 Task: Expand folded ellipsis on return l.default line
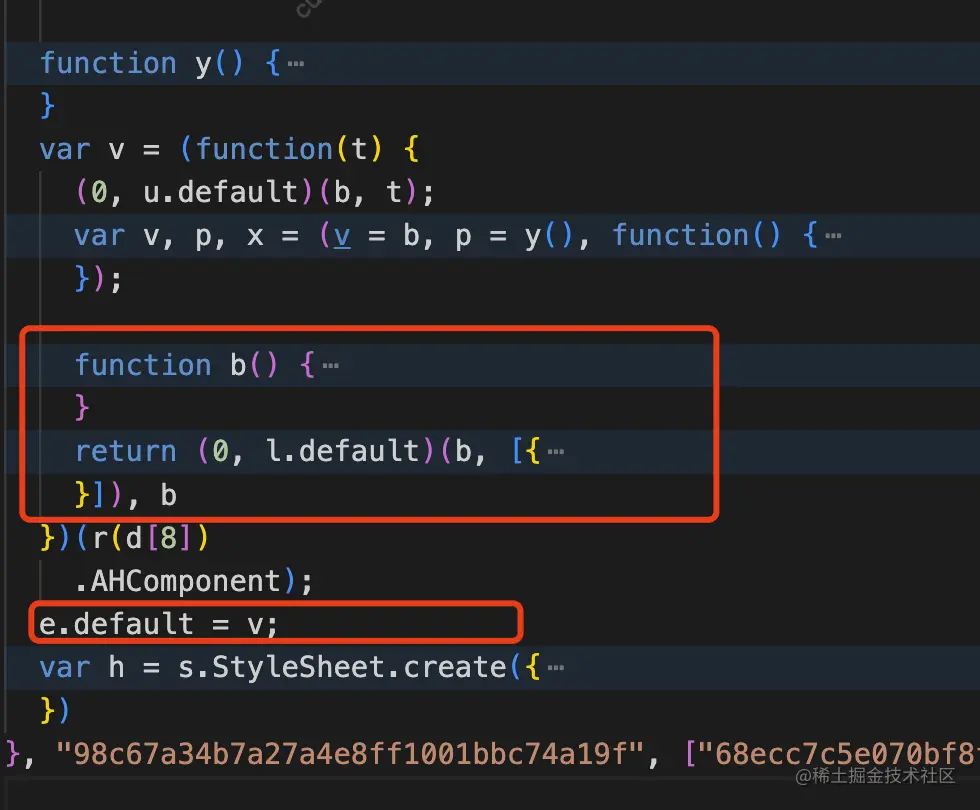point(556,451)
